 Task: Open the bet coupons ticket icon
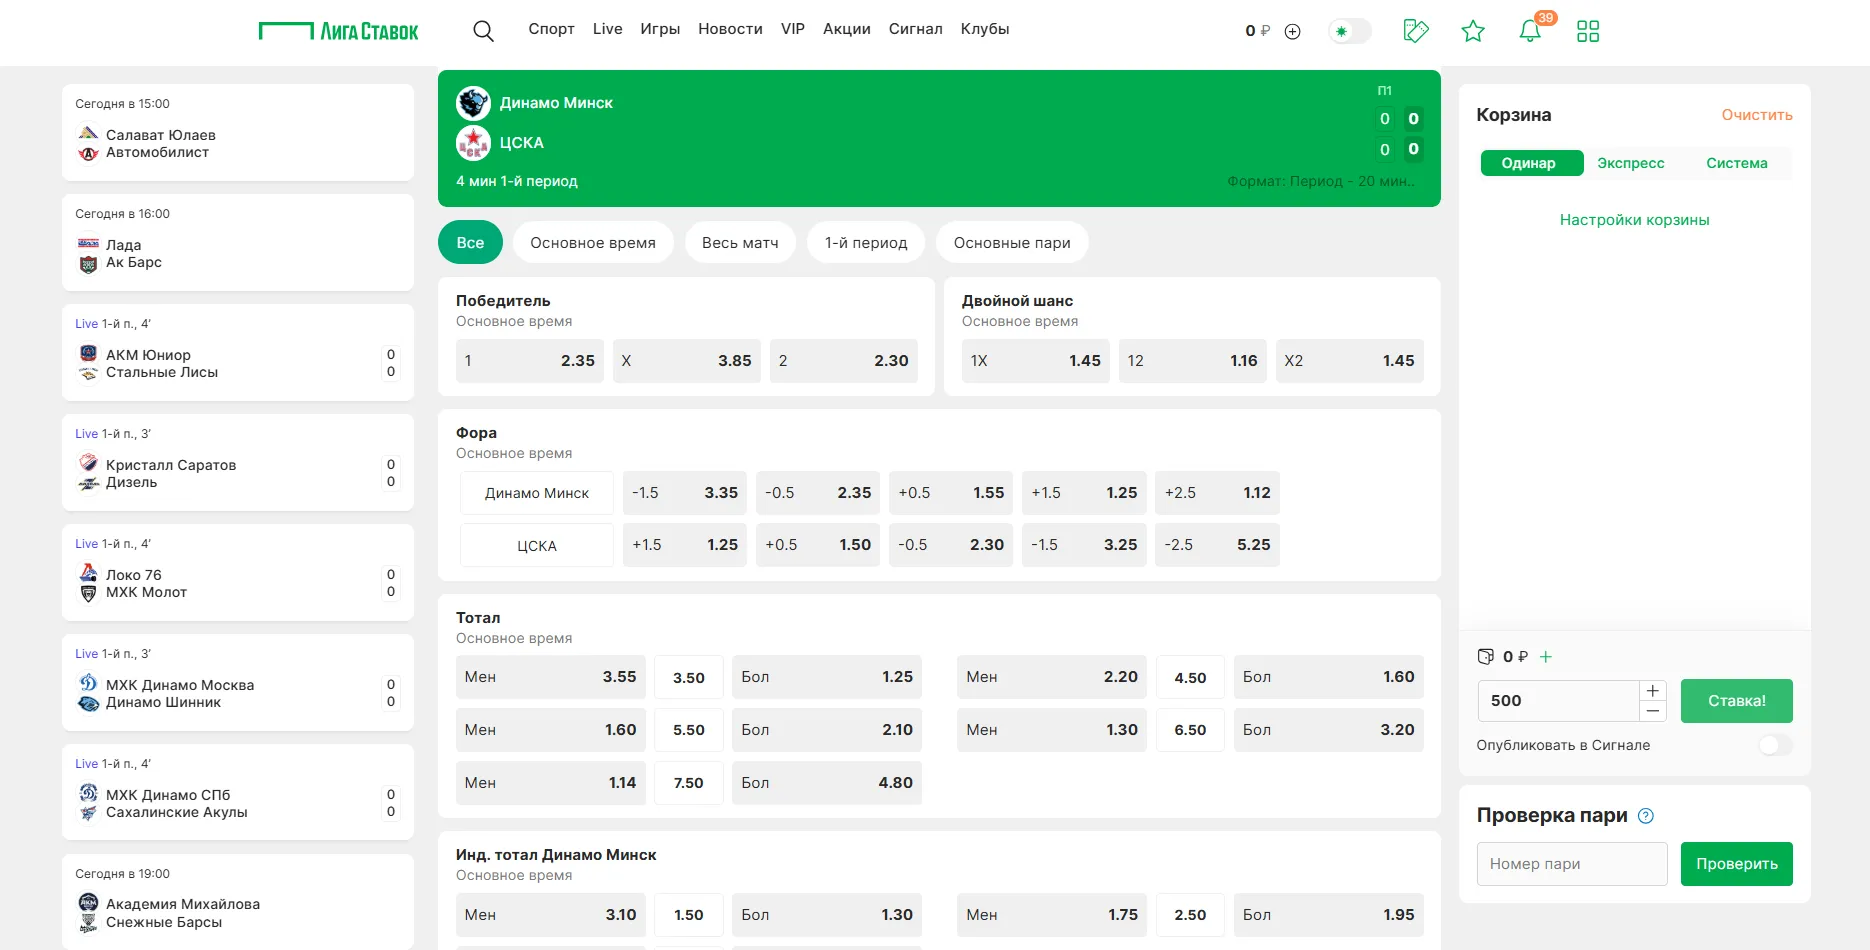pos(1416,31)
